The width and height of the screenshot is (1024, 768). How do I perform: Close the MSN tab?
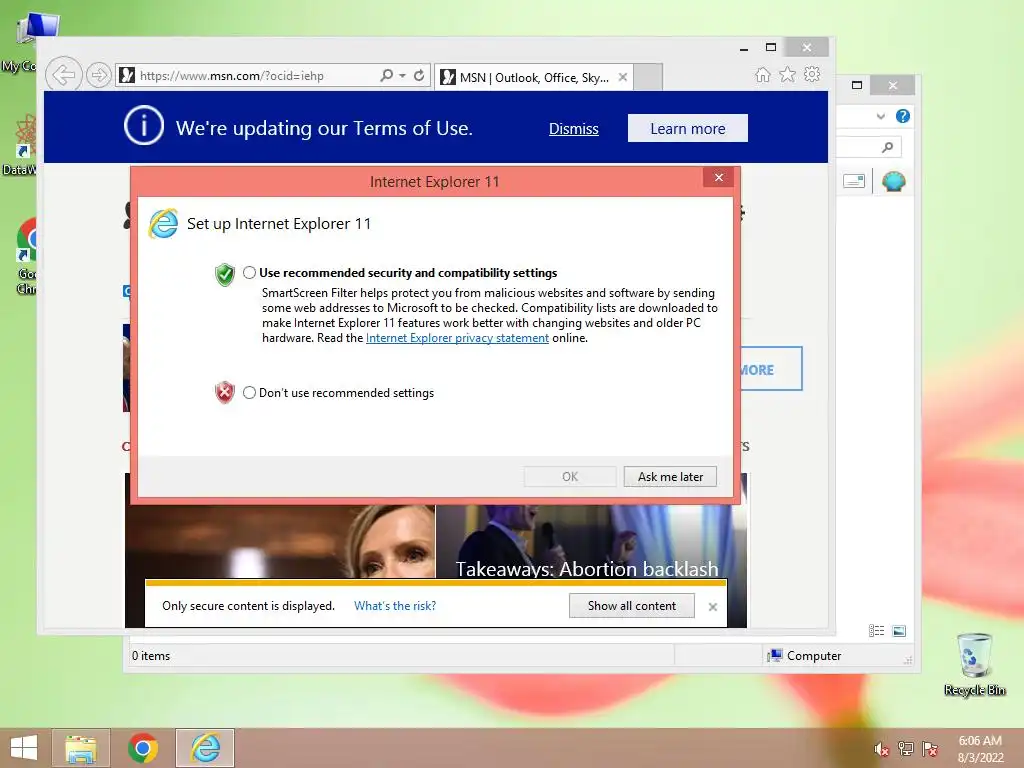(623, 77)
